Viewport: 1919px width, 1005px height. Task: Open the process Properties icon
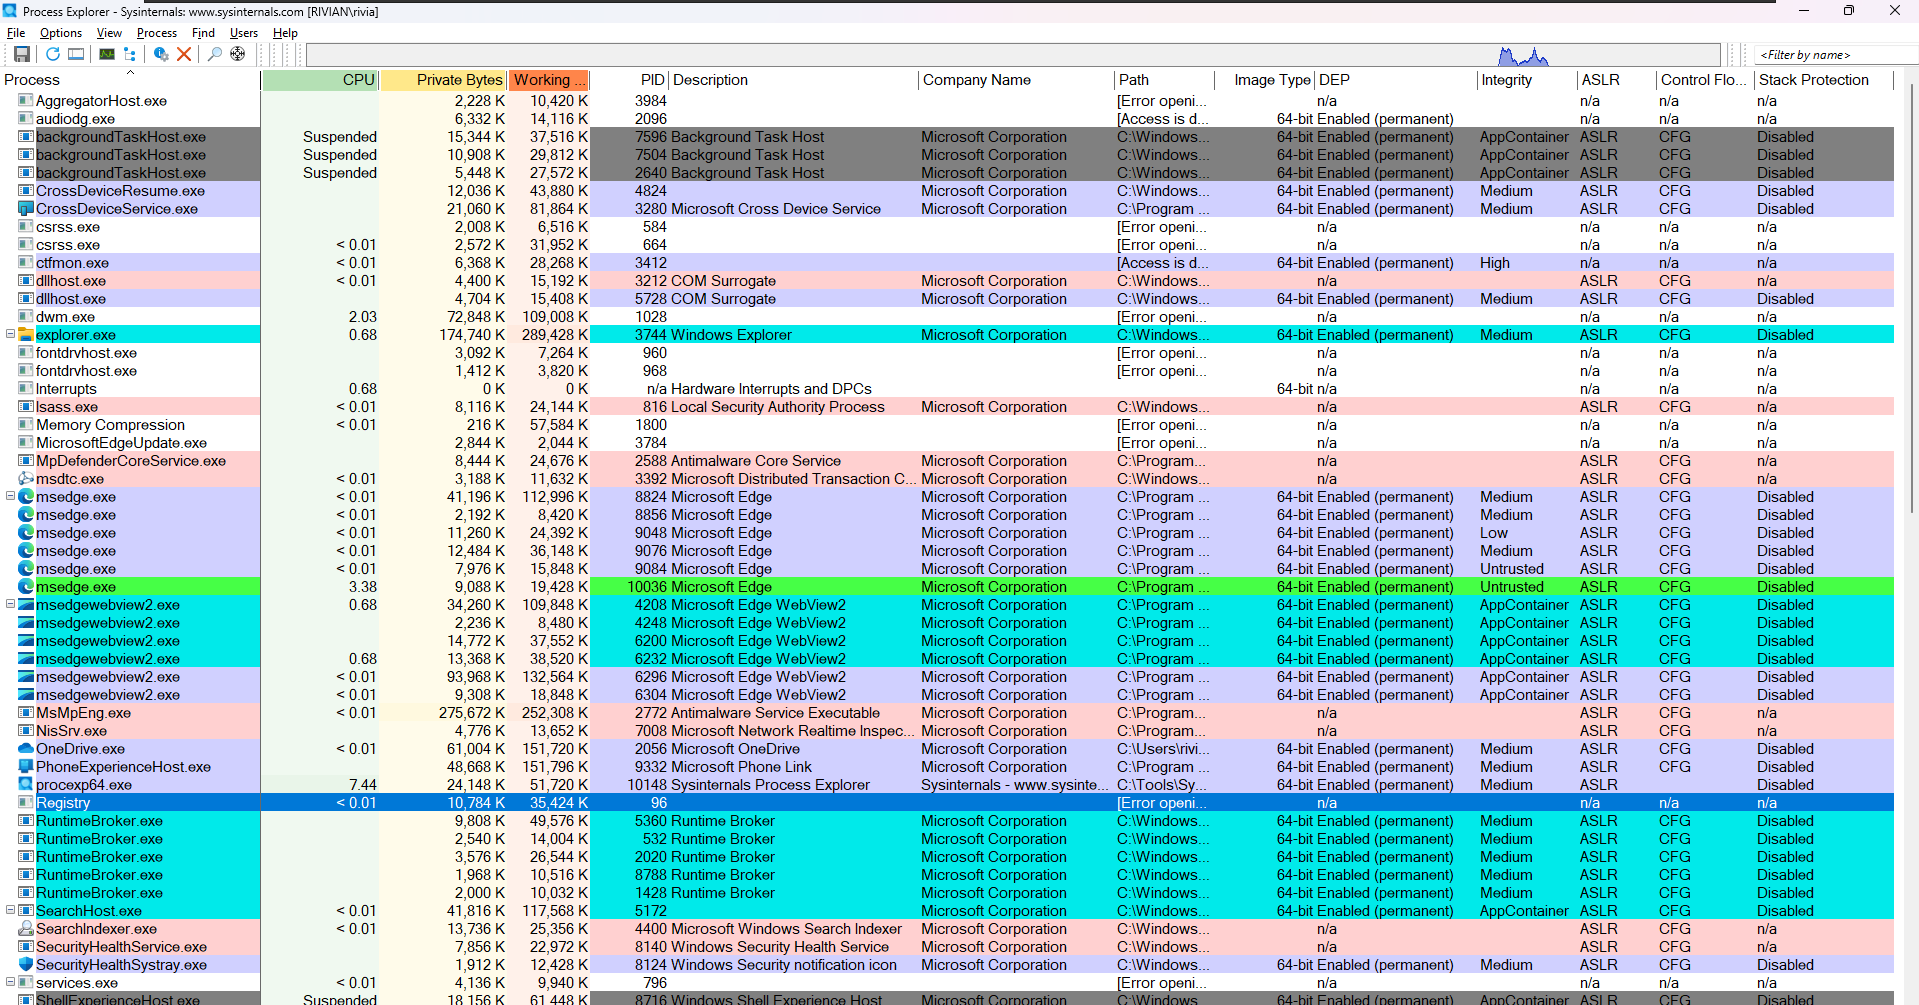tap(160, 54)
